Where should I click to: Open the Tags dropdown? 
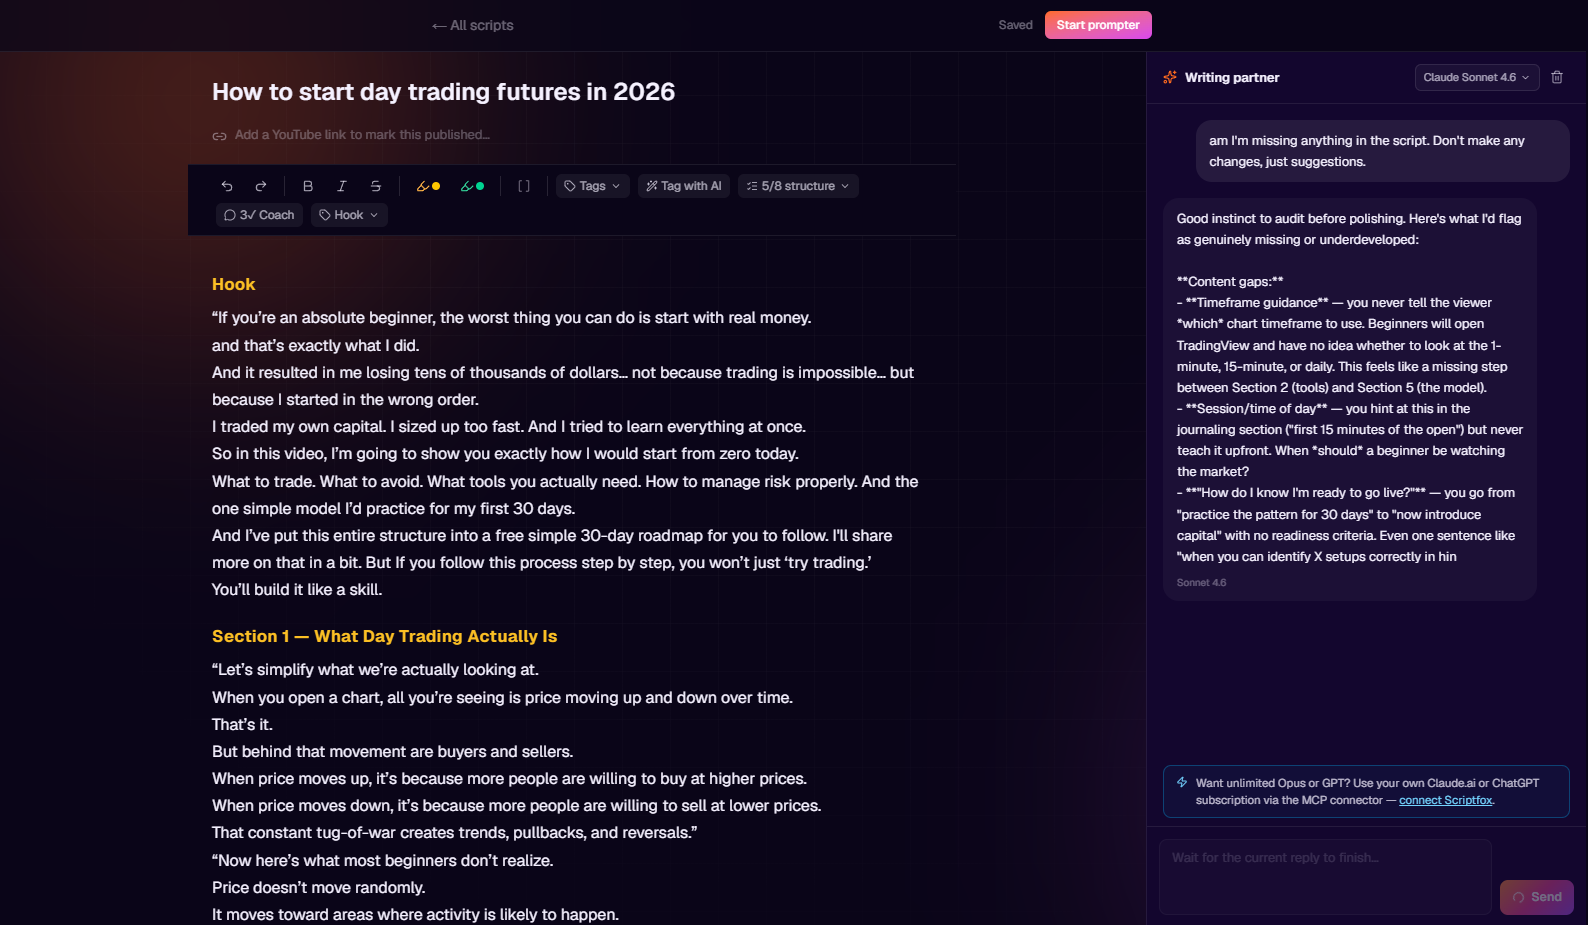593,186
